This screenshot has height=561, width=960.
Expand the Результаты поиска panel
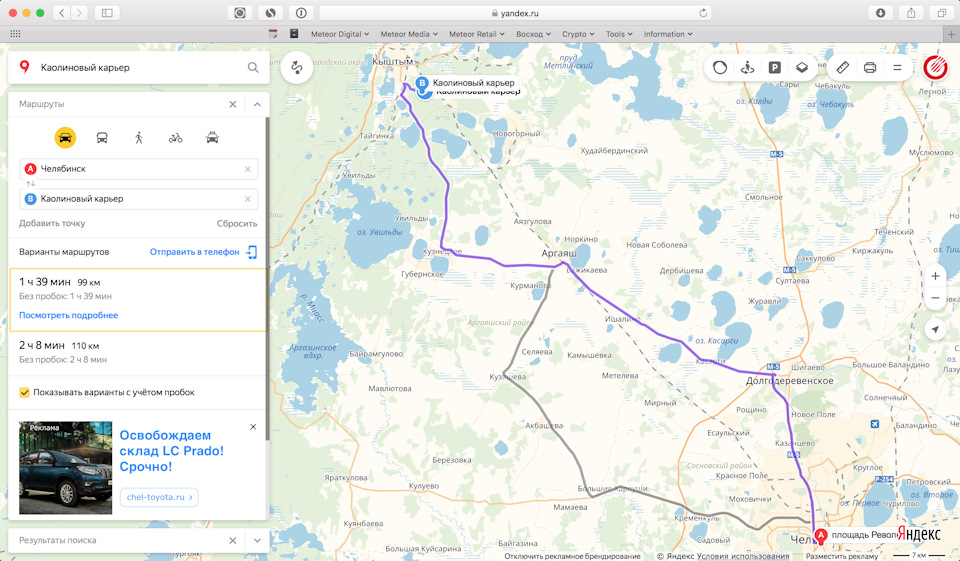[x=257, y=540]
